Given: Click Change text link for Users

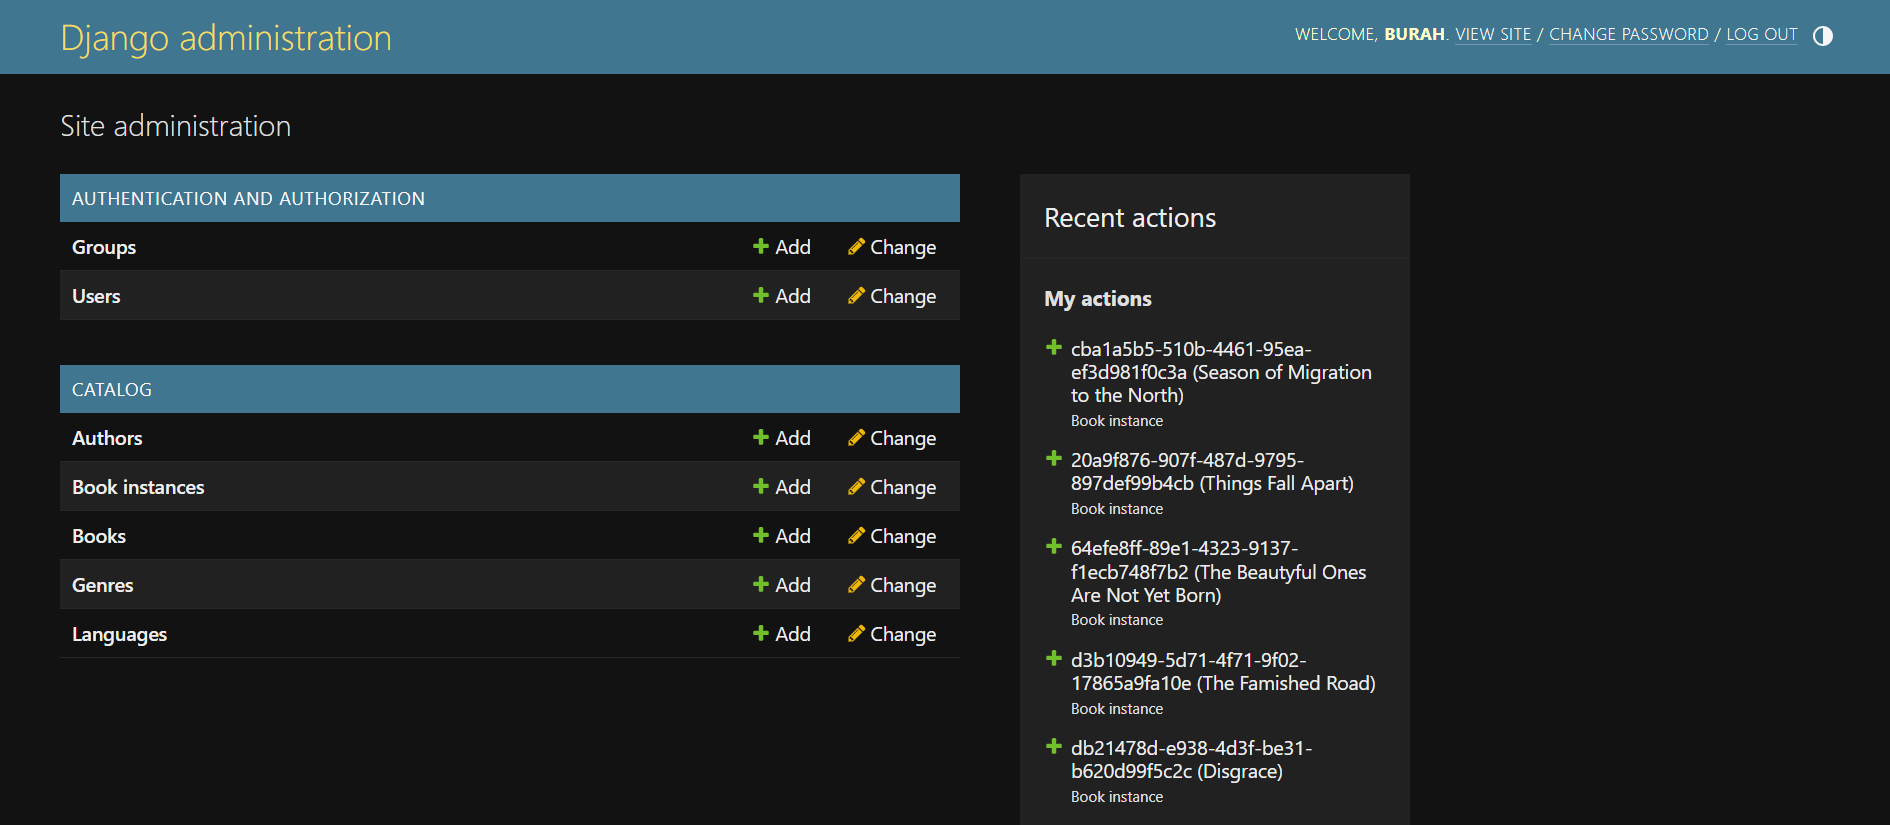Looking at the screenshot, I should (903, 297).
